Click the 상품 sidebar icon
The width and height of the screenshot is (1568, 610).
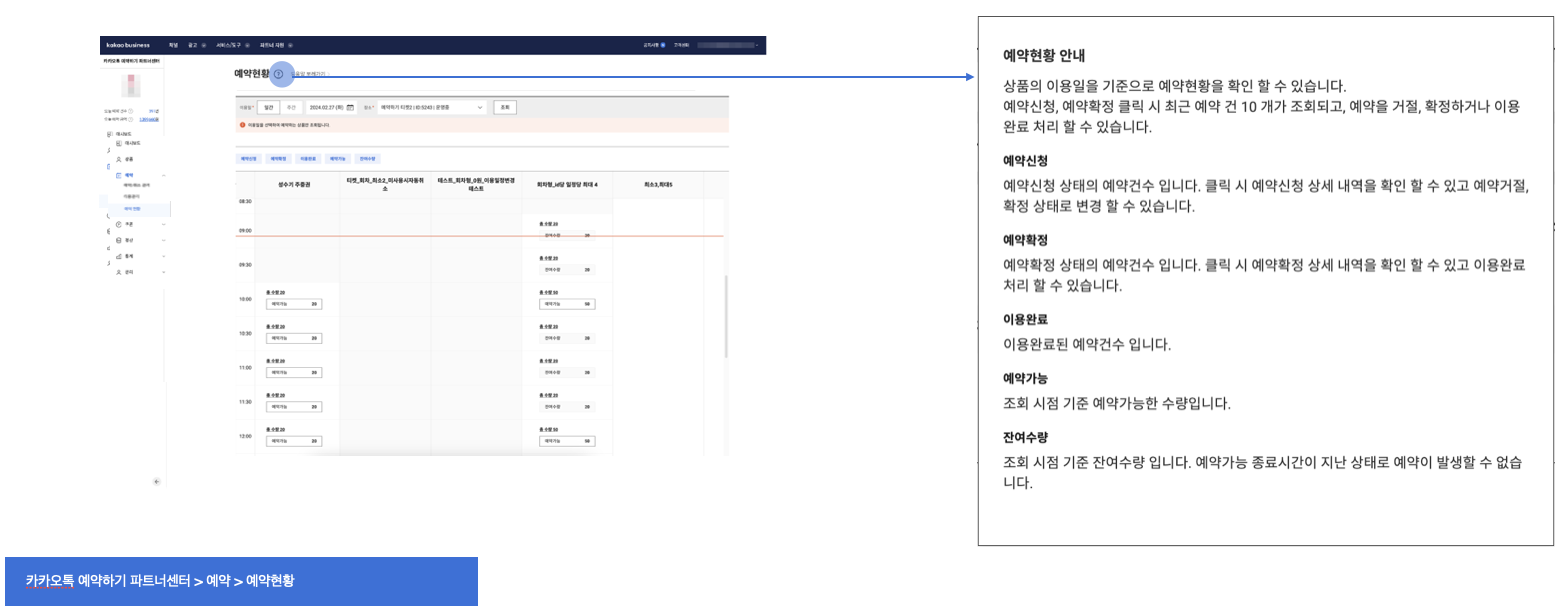point(118,159)
